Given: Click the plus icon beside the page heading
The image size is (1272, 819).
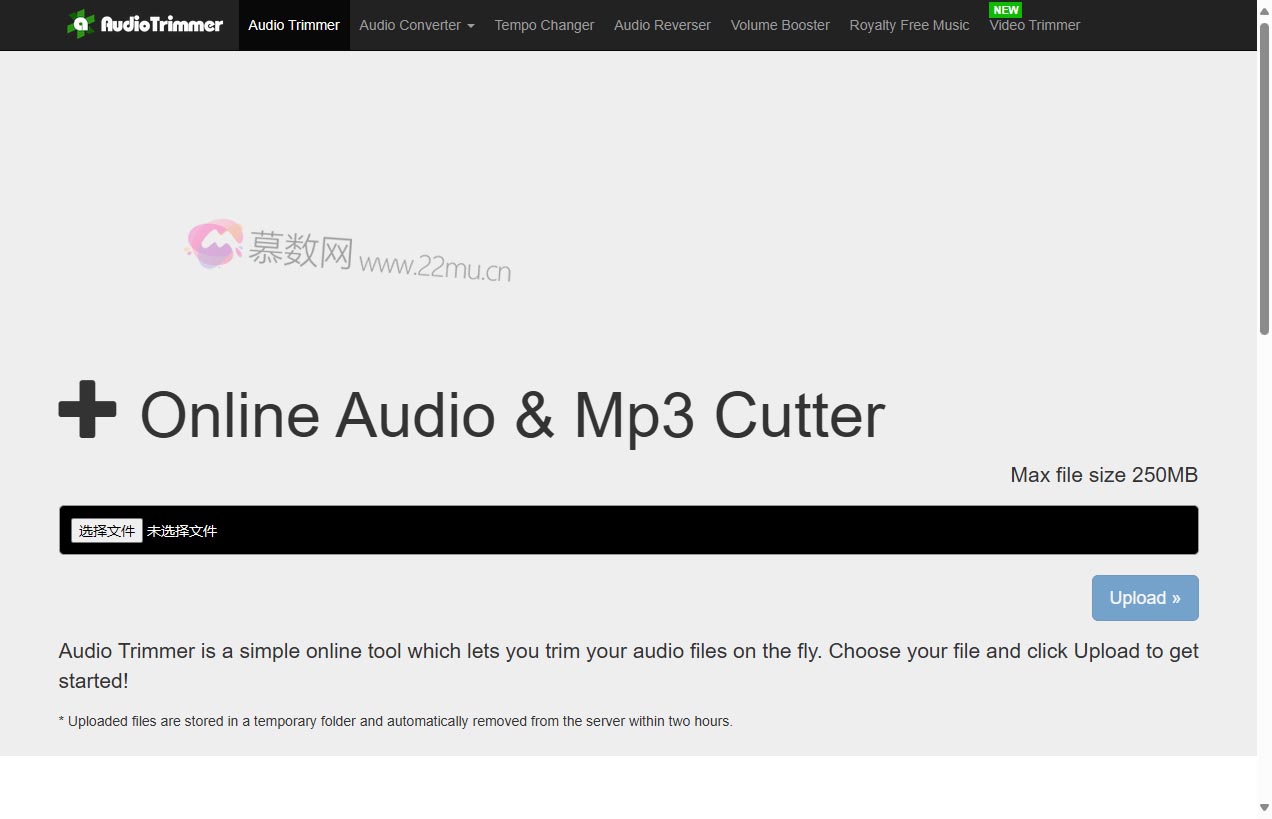Looking at the screenshot, I should coord(88,409).
